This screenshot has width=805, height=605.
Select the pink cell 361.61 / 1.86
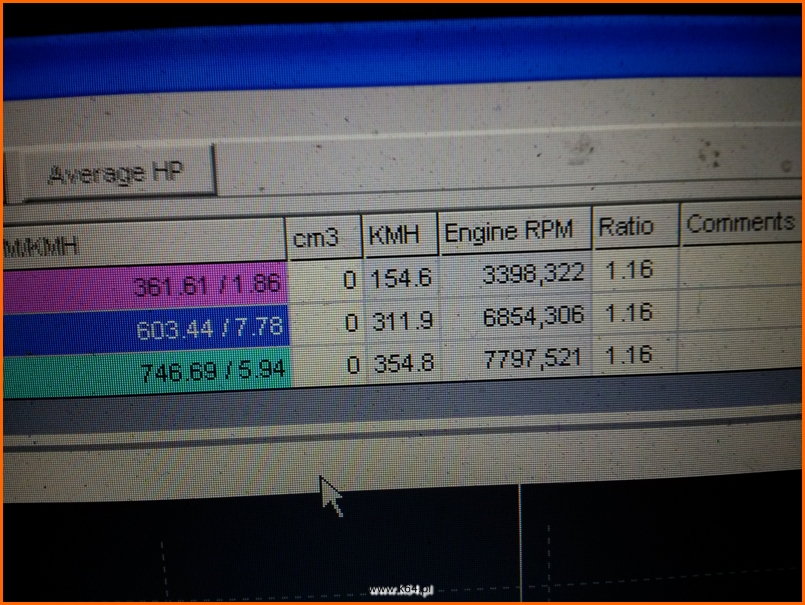(145, 287)
